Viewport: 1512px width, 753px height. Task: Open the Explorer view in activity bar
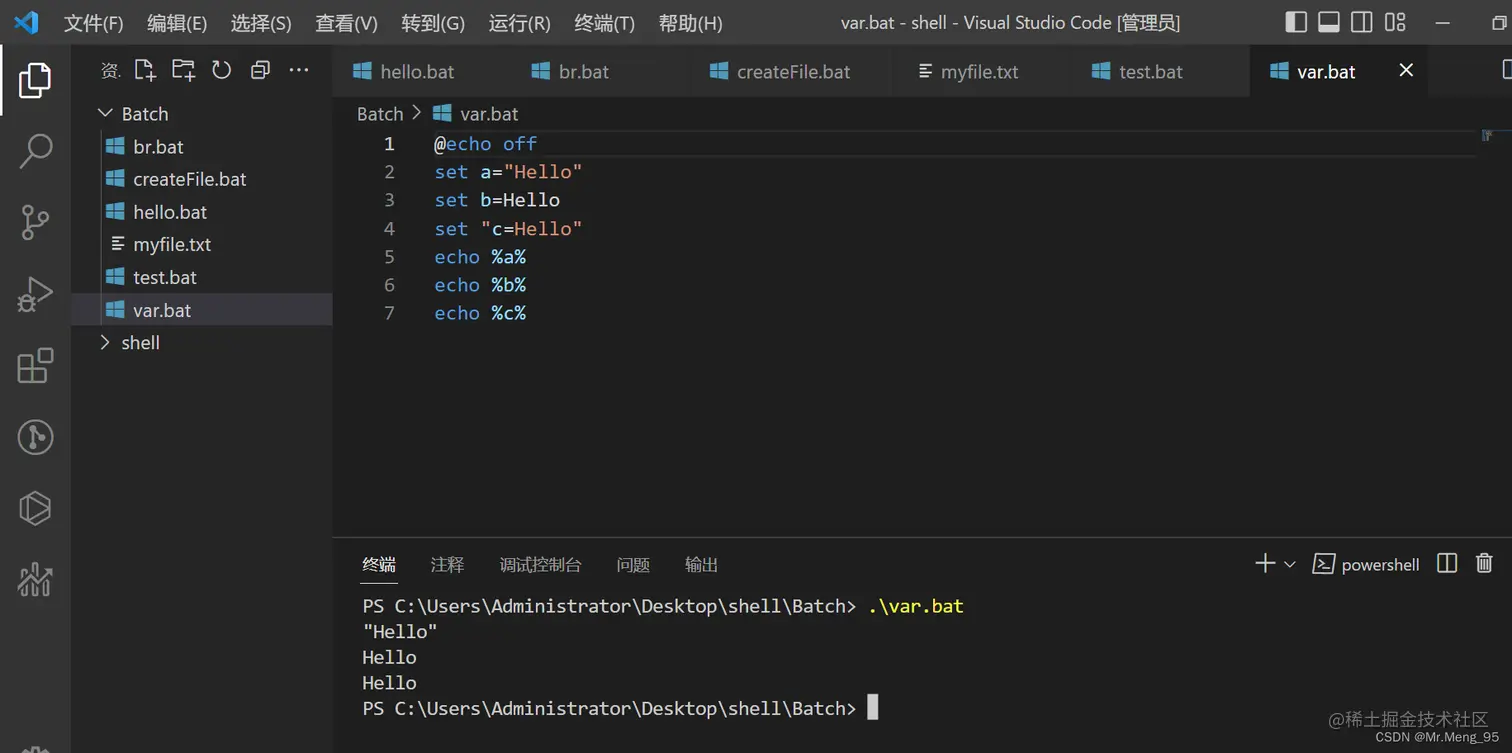(x=35, y=80)
